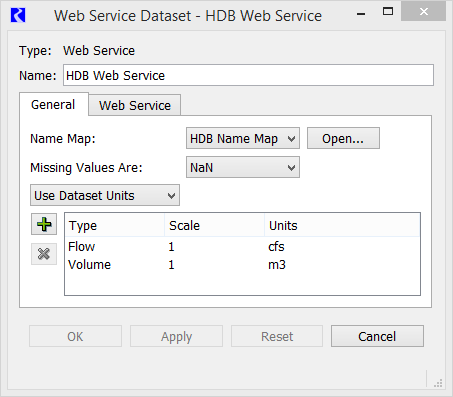Select the General tab
Viewport: 453px width, 397px height.
point(53,105)
